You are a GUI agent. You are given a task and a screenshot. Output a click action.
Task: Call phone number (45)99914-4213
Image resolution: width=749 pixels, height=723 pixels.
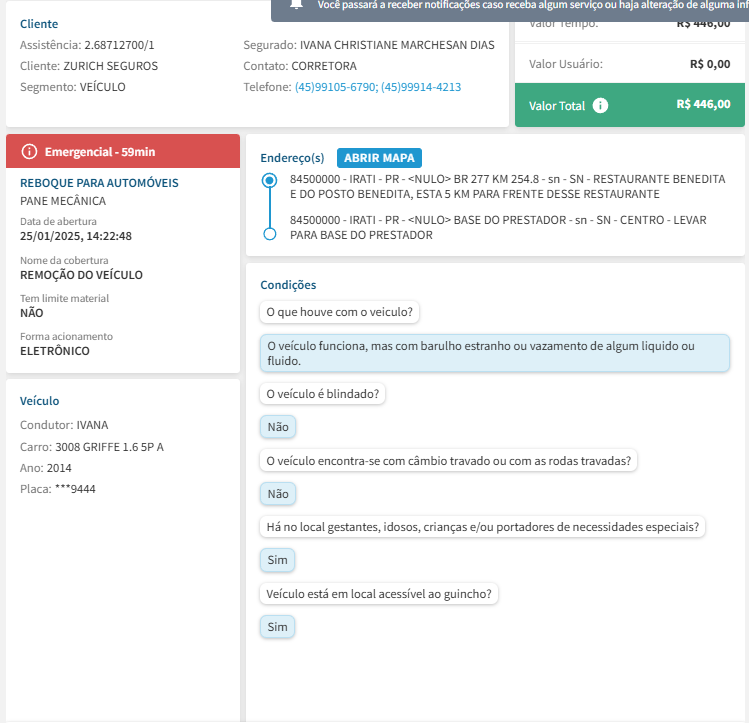421,87
